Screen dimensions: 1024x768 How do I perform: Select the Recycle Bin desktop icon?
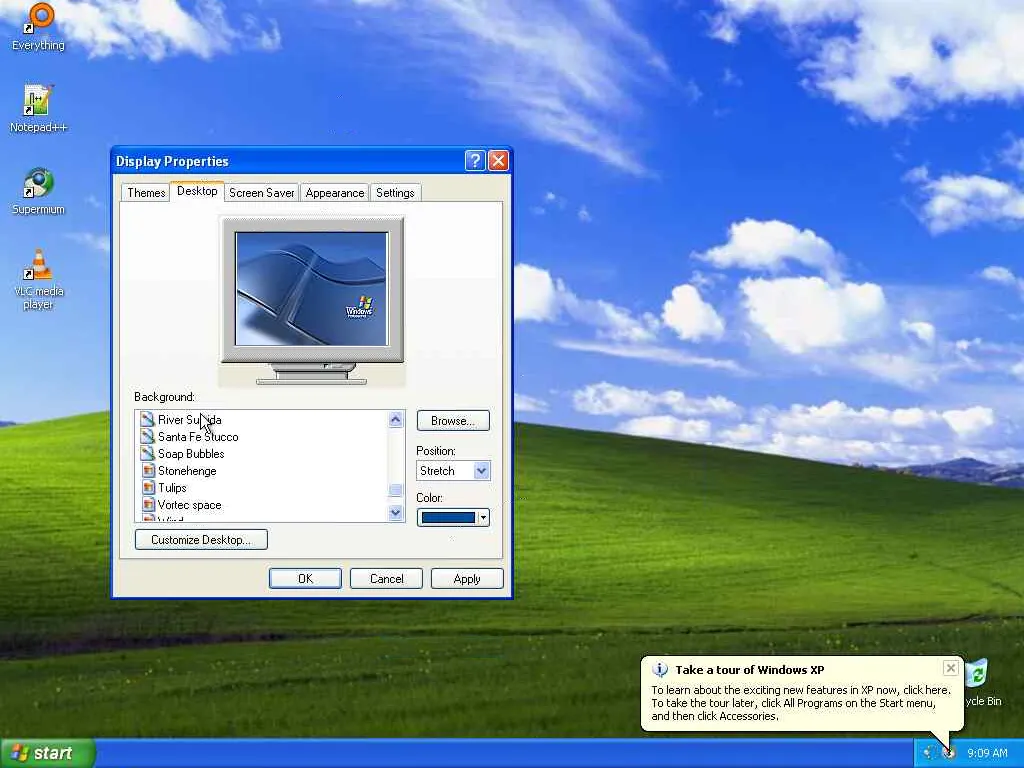click(x=981, y=682)
